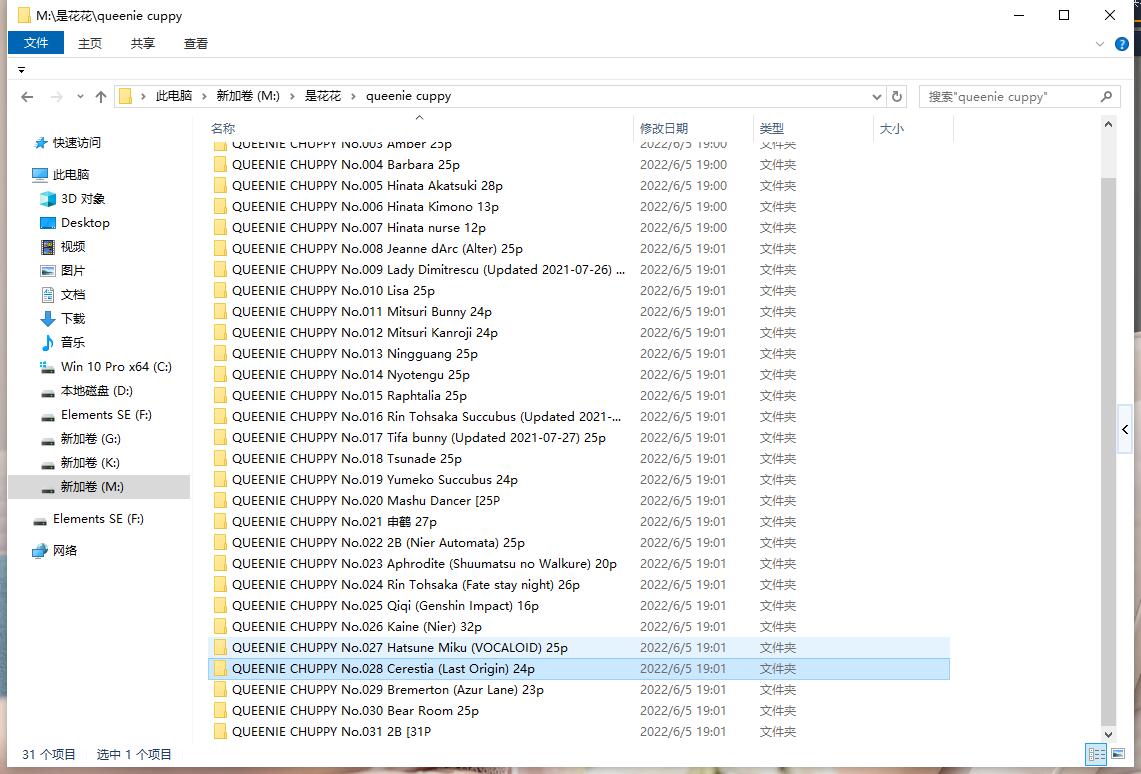Sort by 修改日期 column header
This screenshot has height=774, width=1141.
pyautogui.click(x=664, y=129)
